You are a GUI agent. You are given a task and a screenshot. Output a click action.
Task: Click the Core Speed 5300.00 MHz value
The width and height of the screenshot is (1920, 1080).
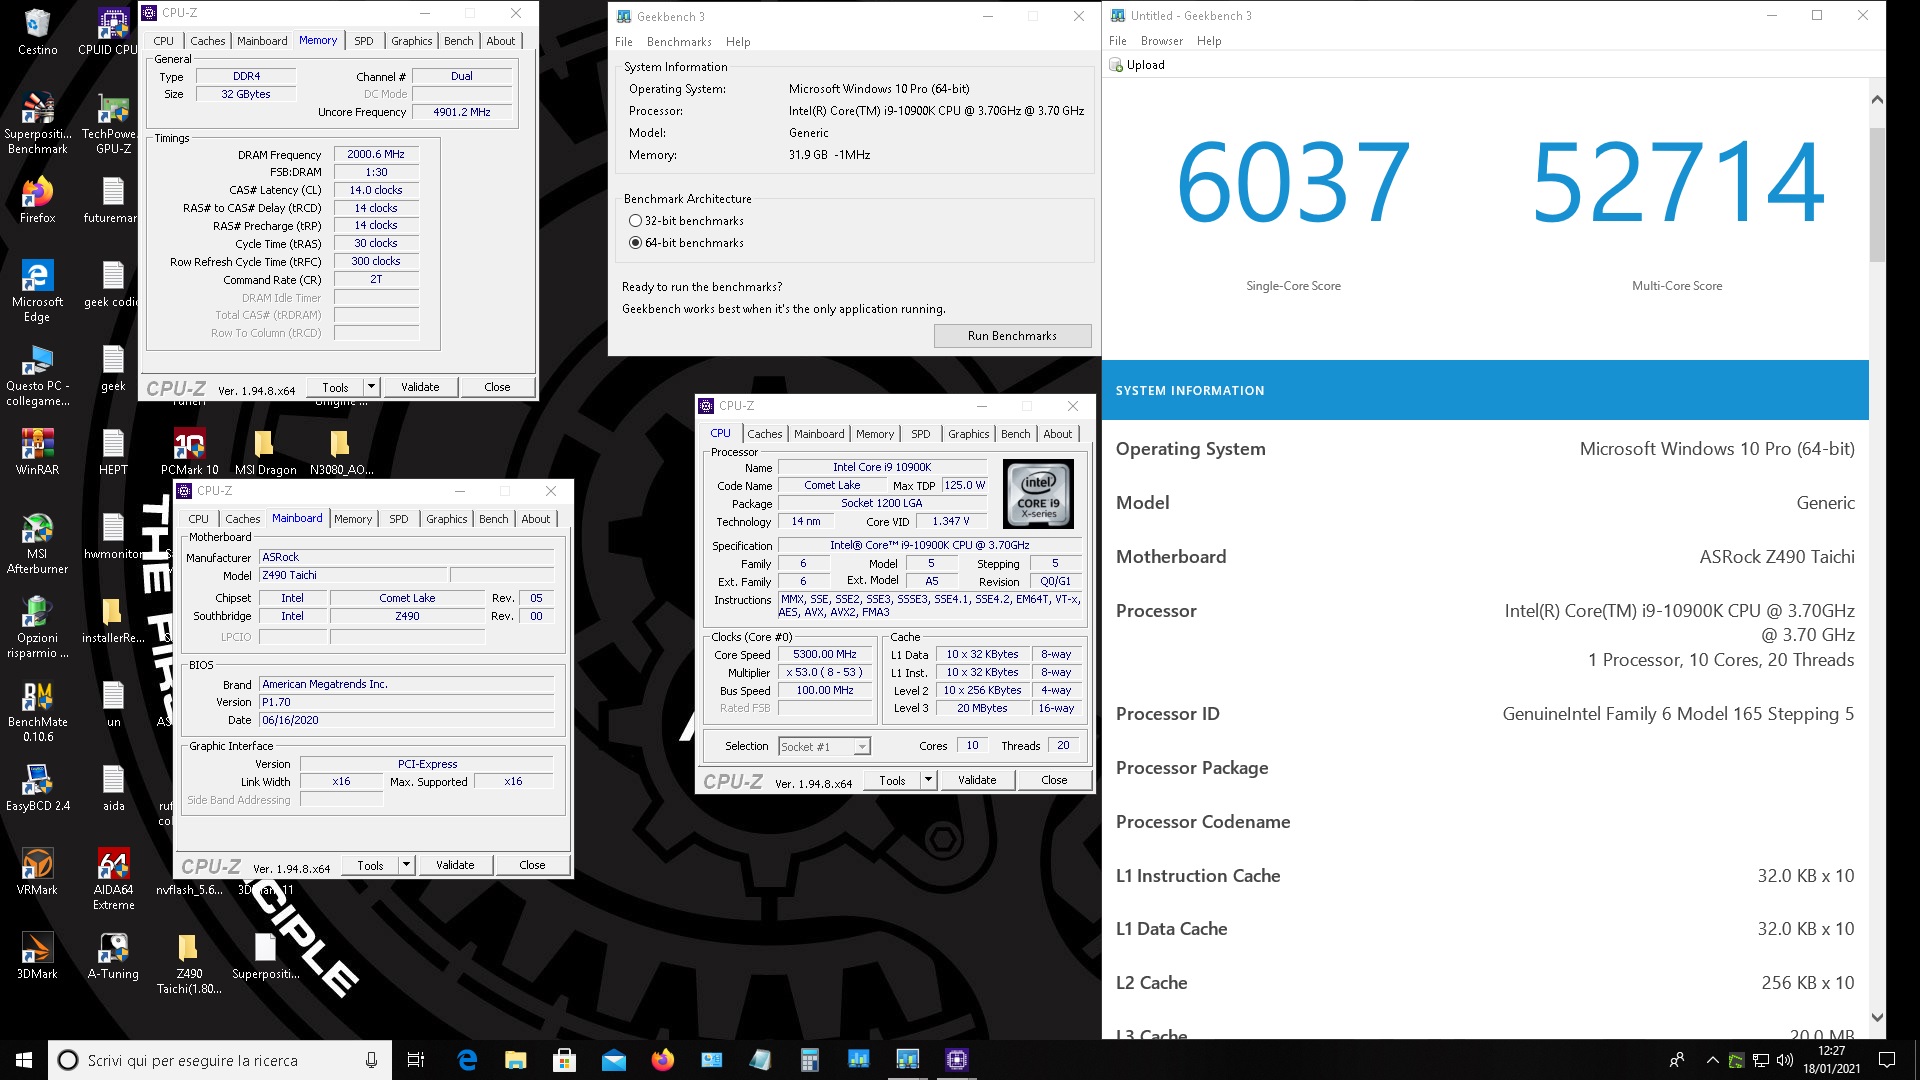click(x=824, y=654)
